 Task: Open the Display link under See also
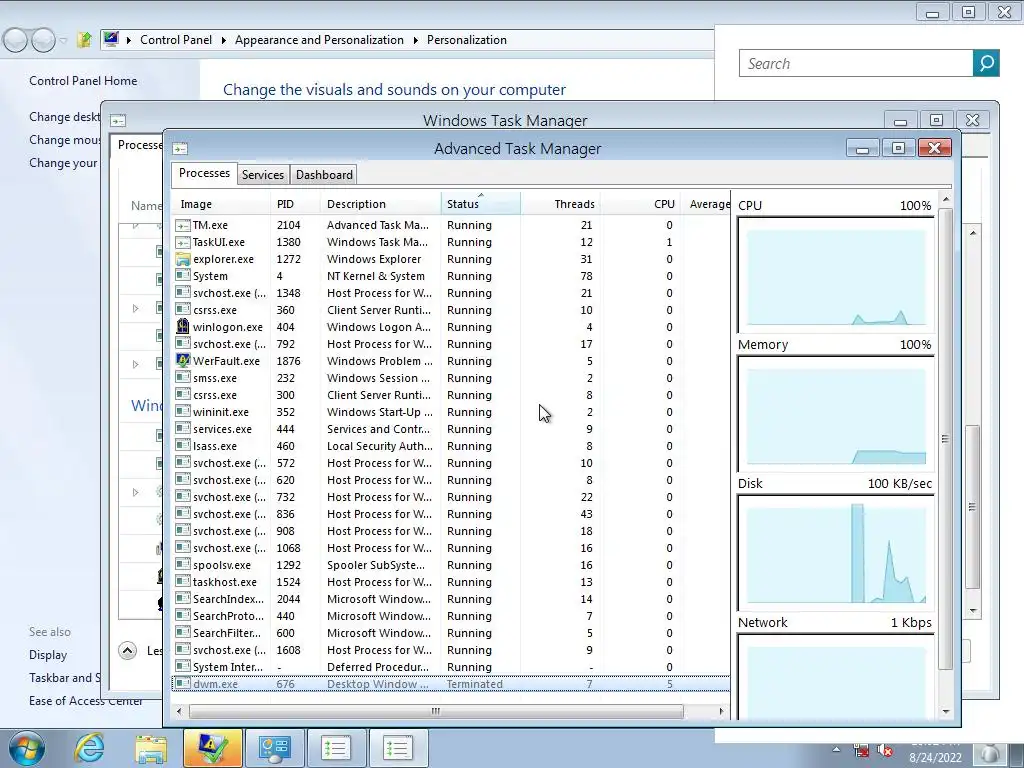(x=48, y=655)
